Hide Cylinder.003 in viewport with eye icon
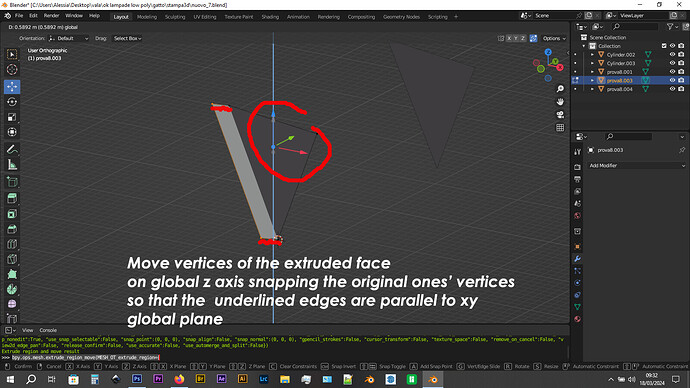690x388 pixels. pyautogui.click(x=672, y=63)
